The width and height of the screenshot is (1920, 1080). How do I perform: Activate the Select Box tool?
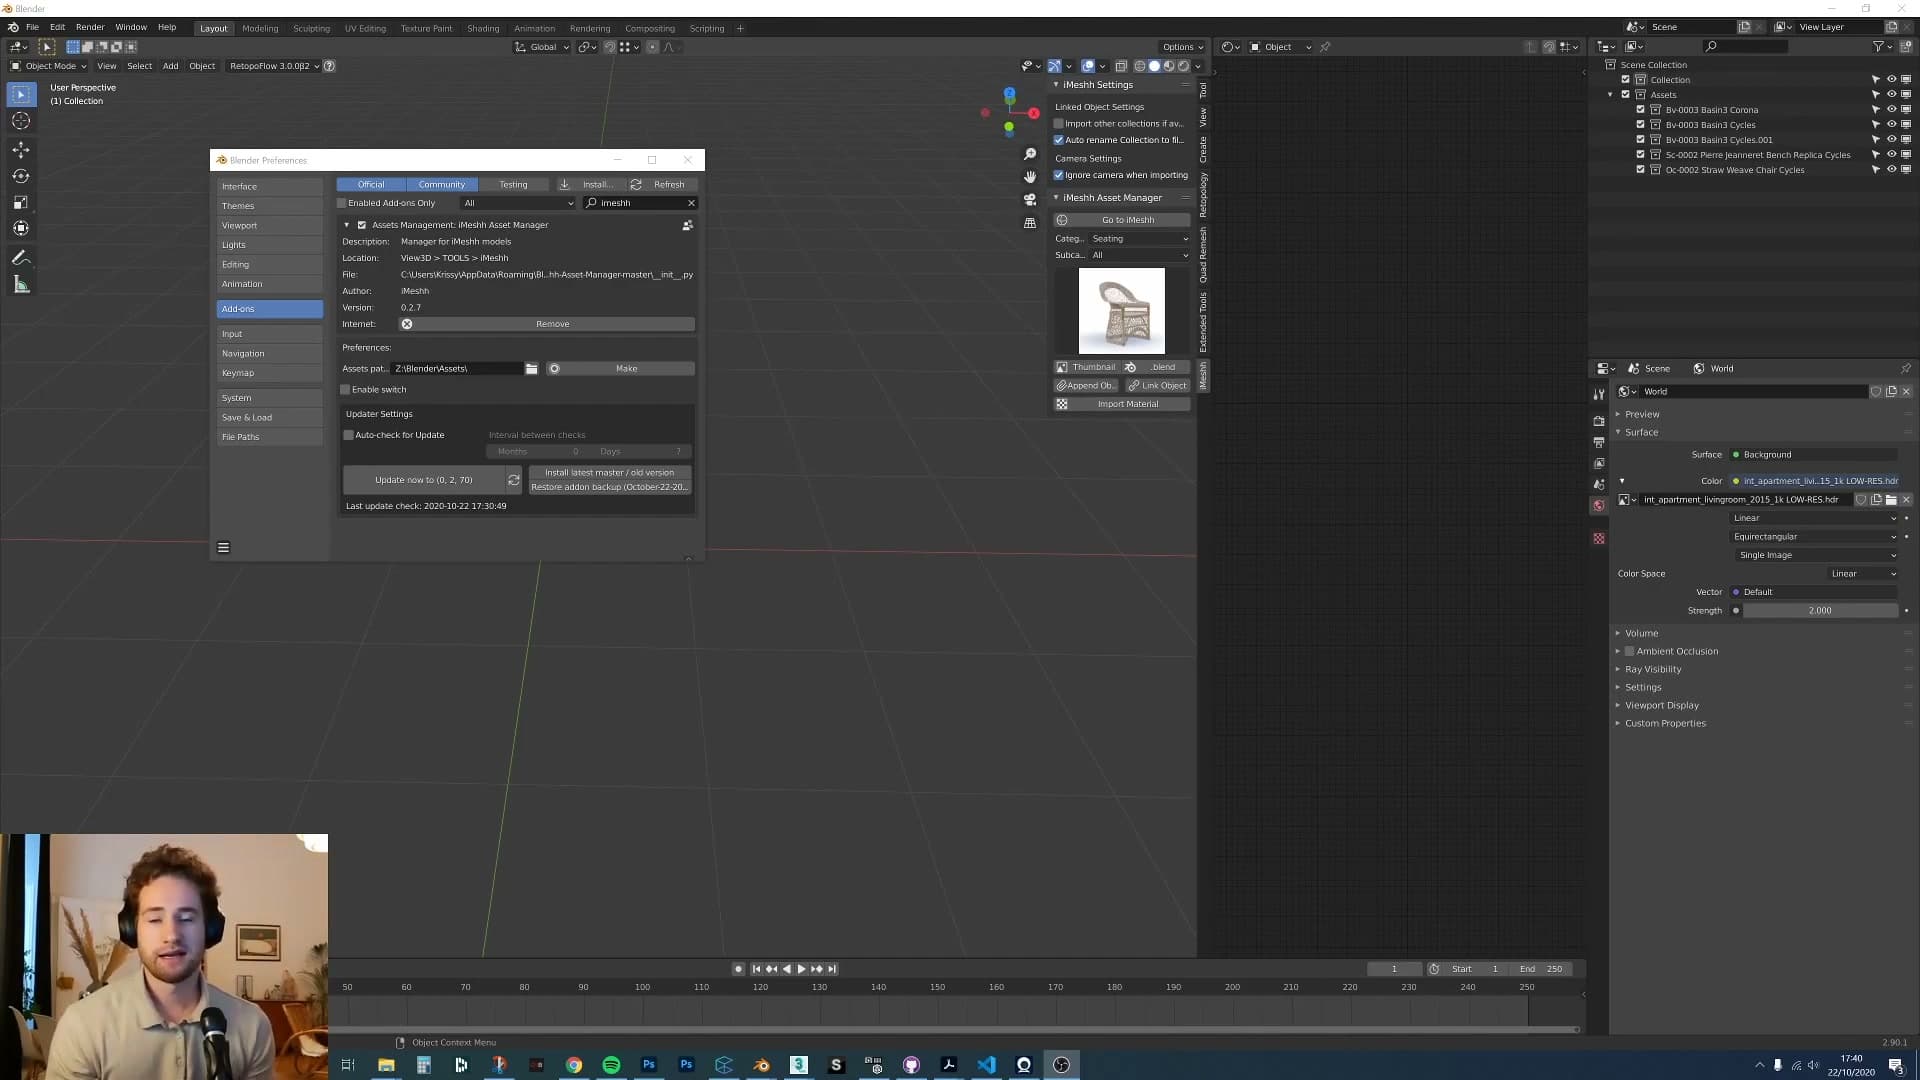(20, 94)
